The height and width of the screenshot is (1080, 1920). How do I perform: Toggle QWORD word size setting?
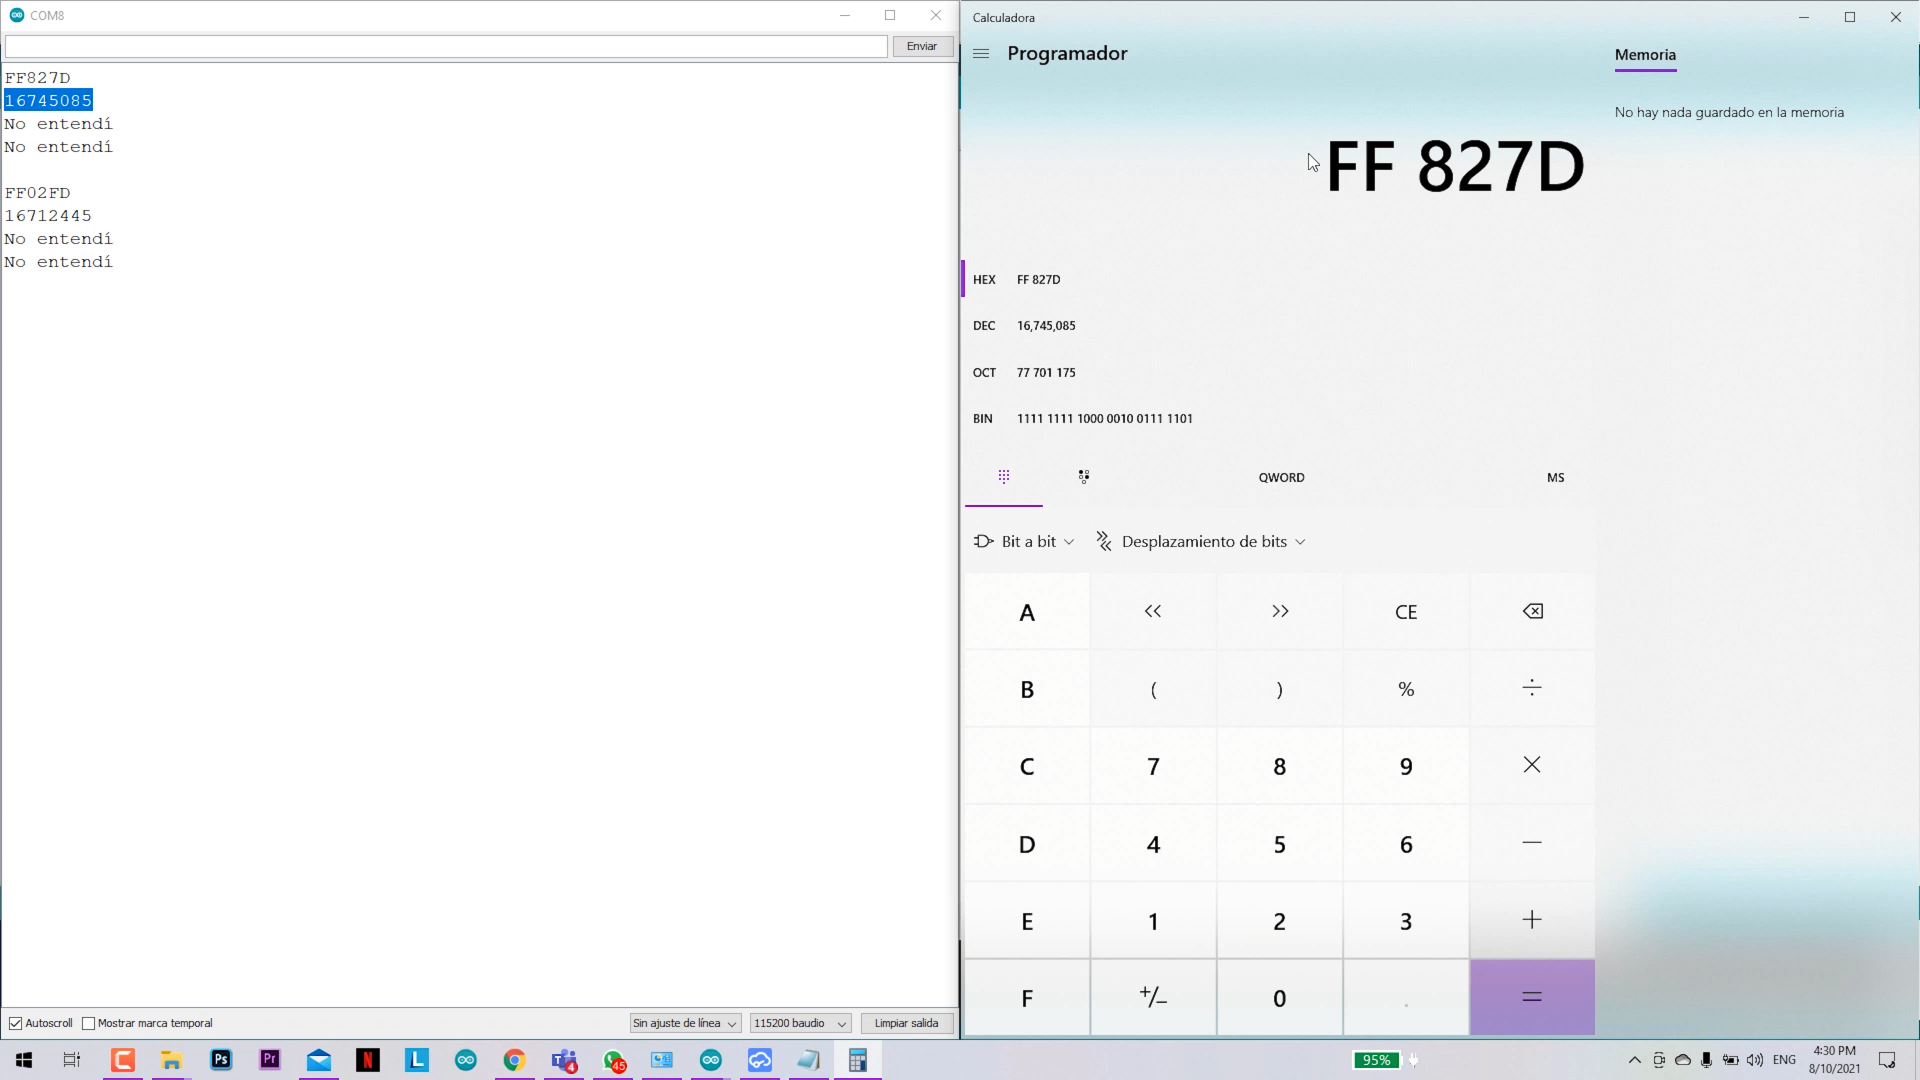pyautogui.click(x=1281, y=478)
